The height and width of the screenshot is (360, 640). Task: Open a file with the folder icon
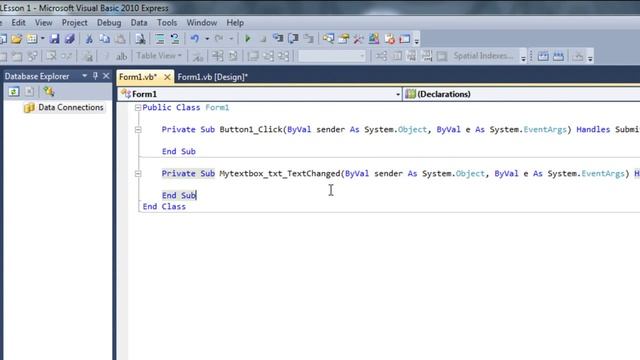16,39
